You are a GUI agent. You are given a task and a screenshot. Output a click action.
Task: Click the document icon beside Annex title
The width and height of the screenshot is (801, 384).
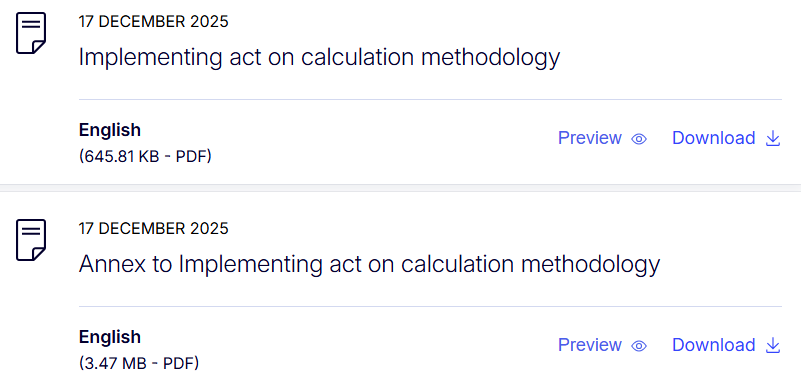(31, 240)
